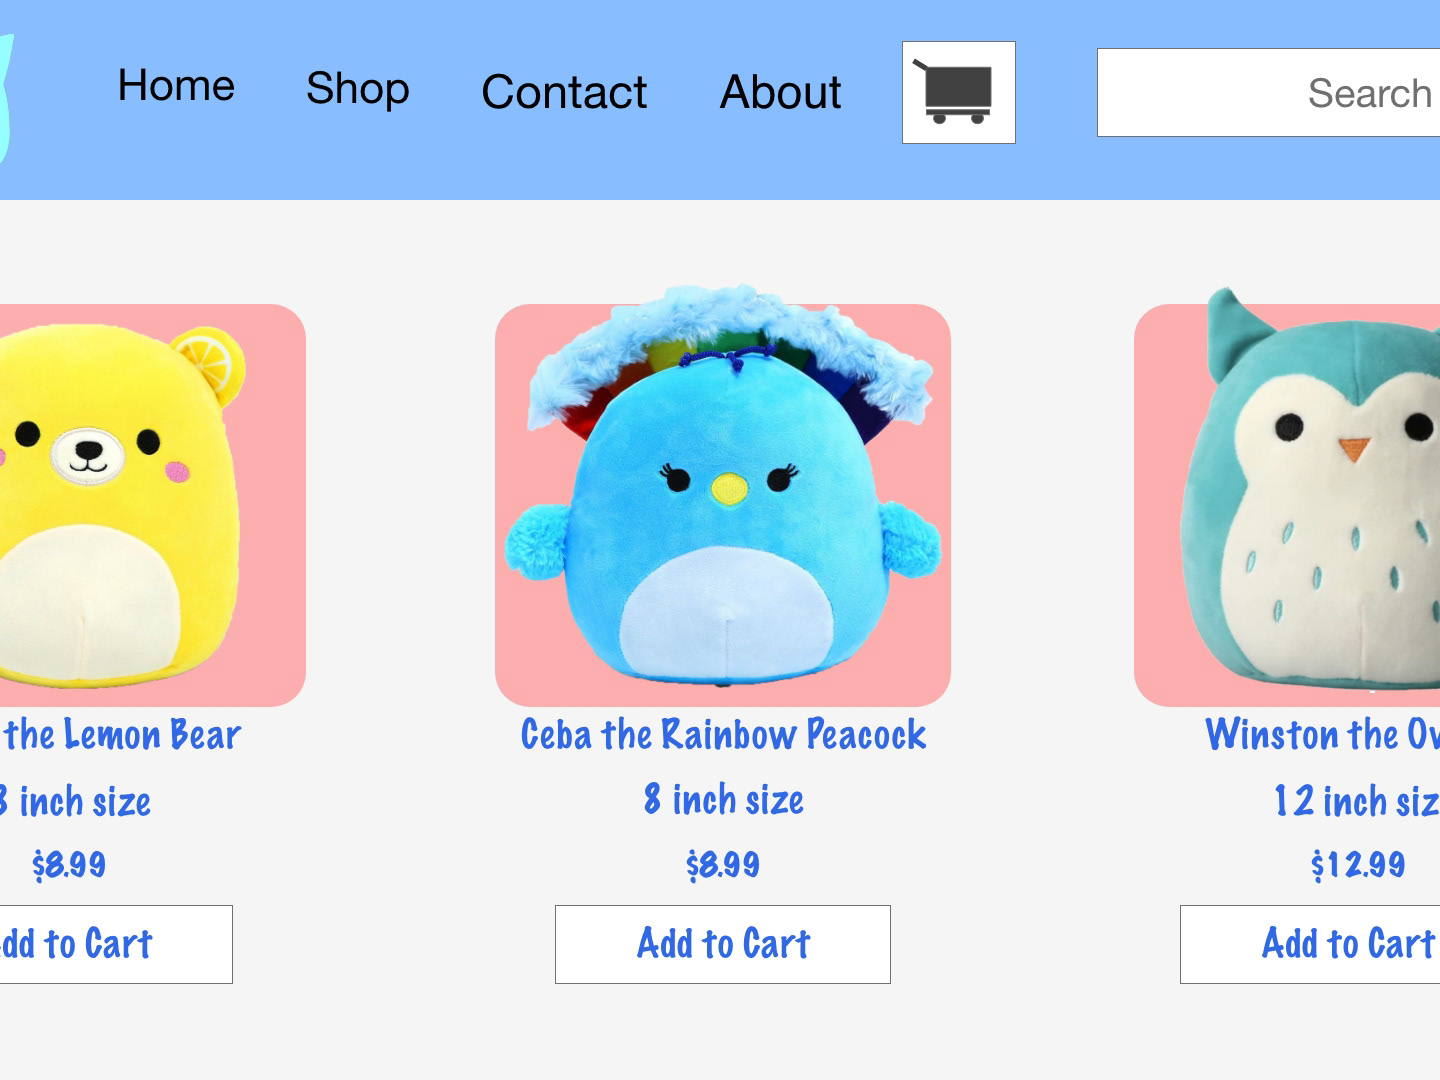Navigate to Contact page
The height and width of the screenshot is (1080, 1440).
coord(564,92)
